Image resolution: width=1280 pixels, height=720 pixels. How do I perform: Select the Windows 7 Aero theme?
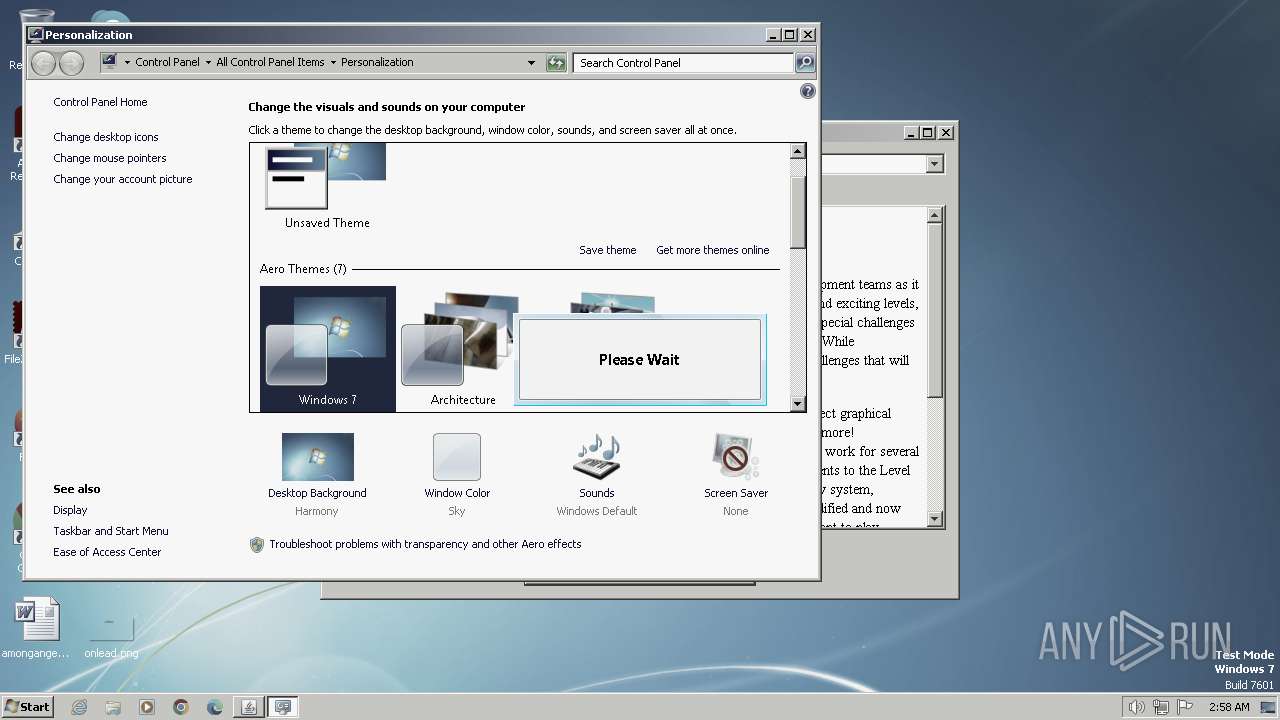(328, 348)
